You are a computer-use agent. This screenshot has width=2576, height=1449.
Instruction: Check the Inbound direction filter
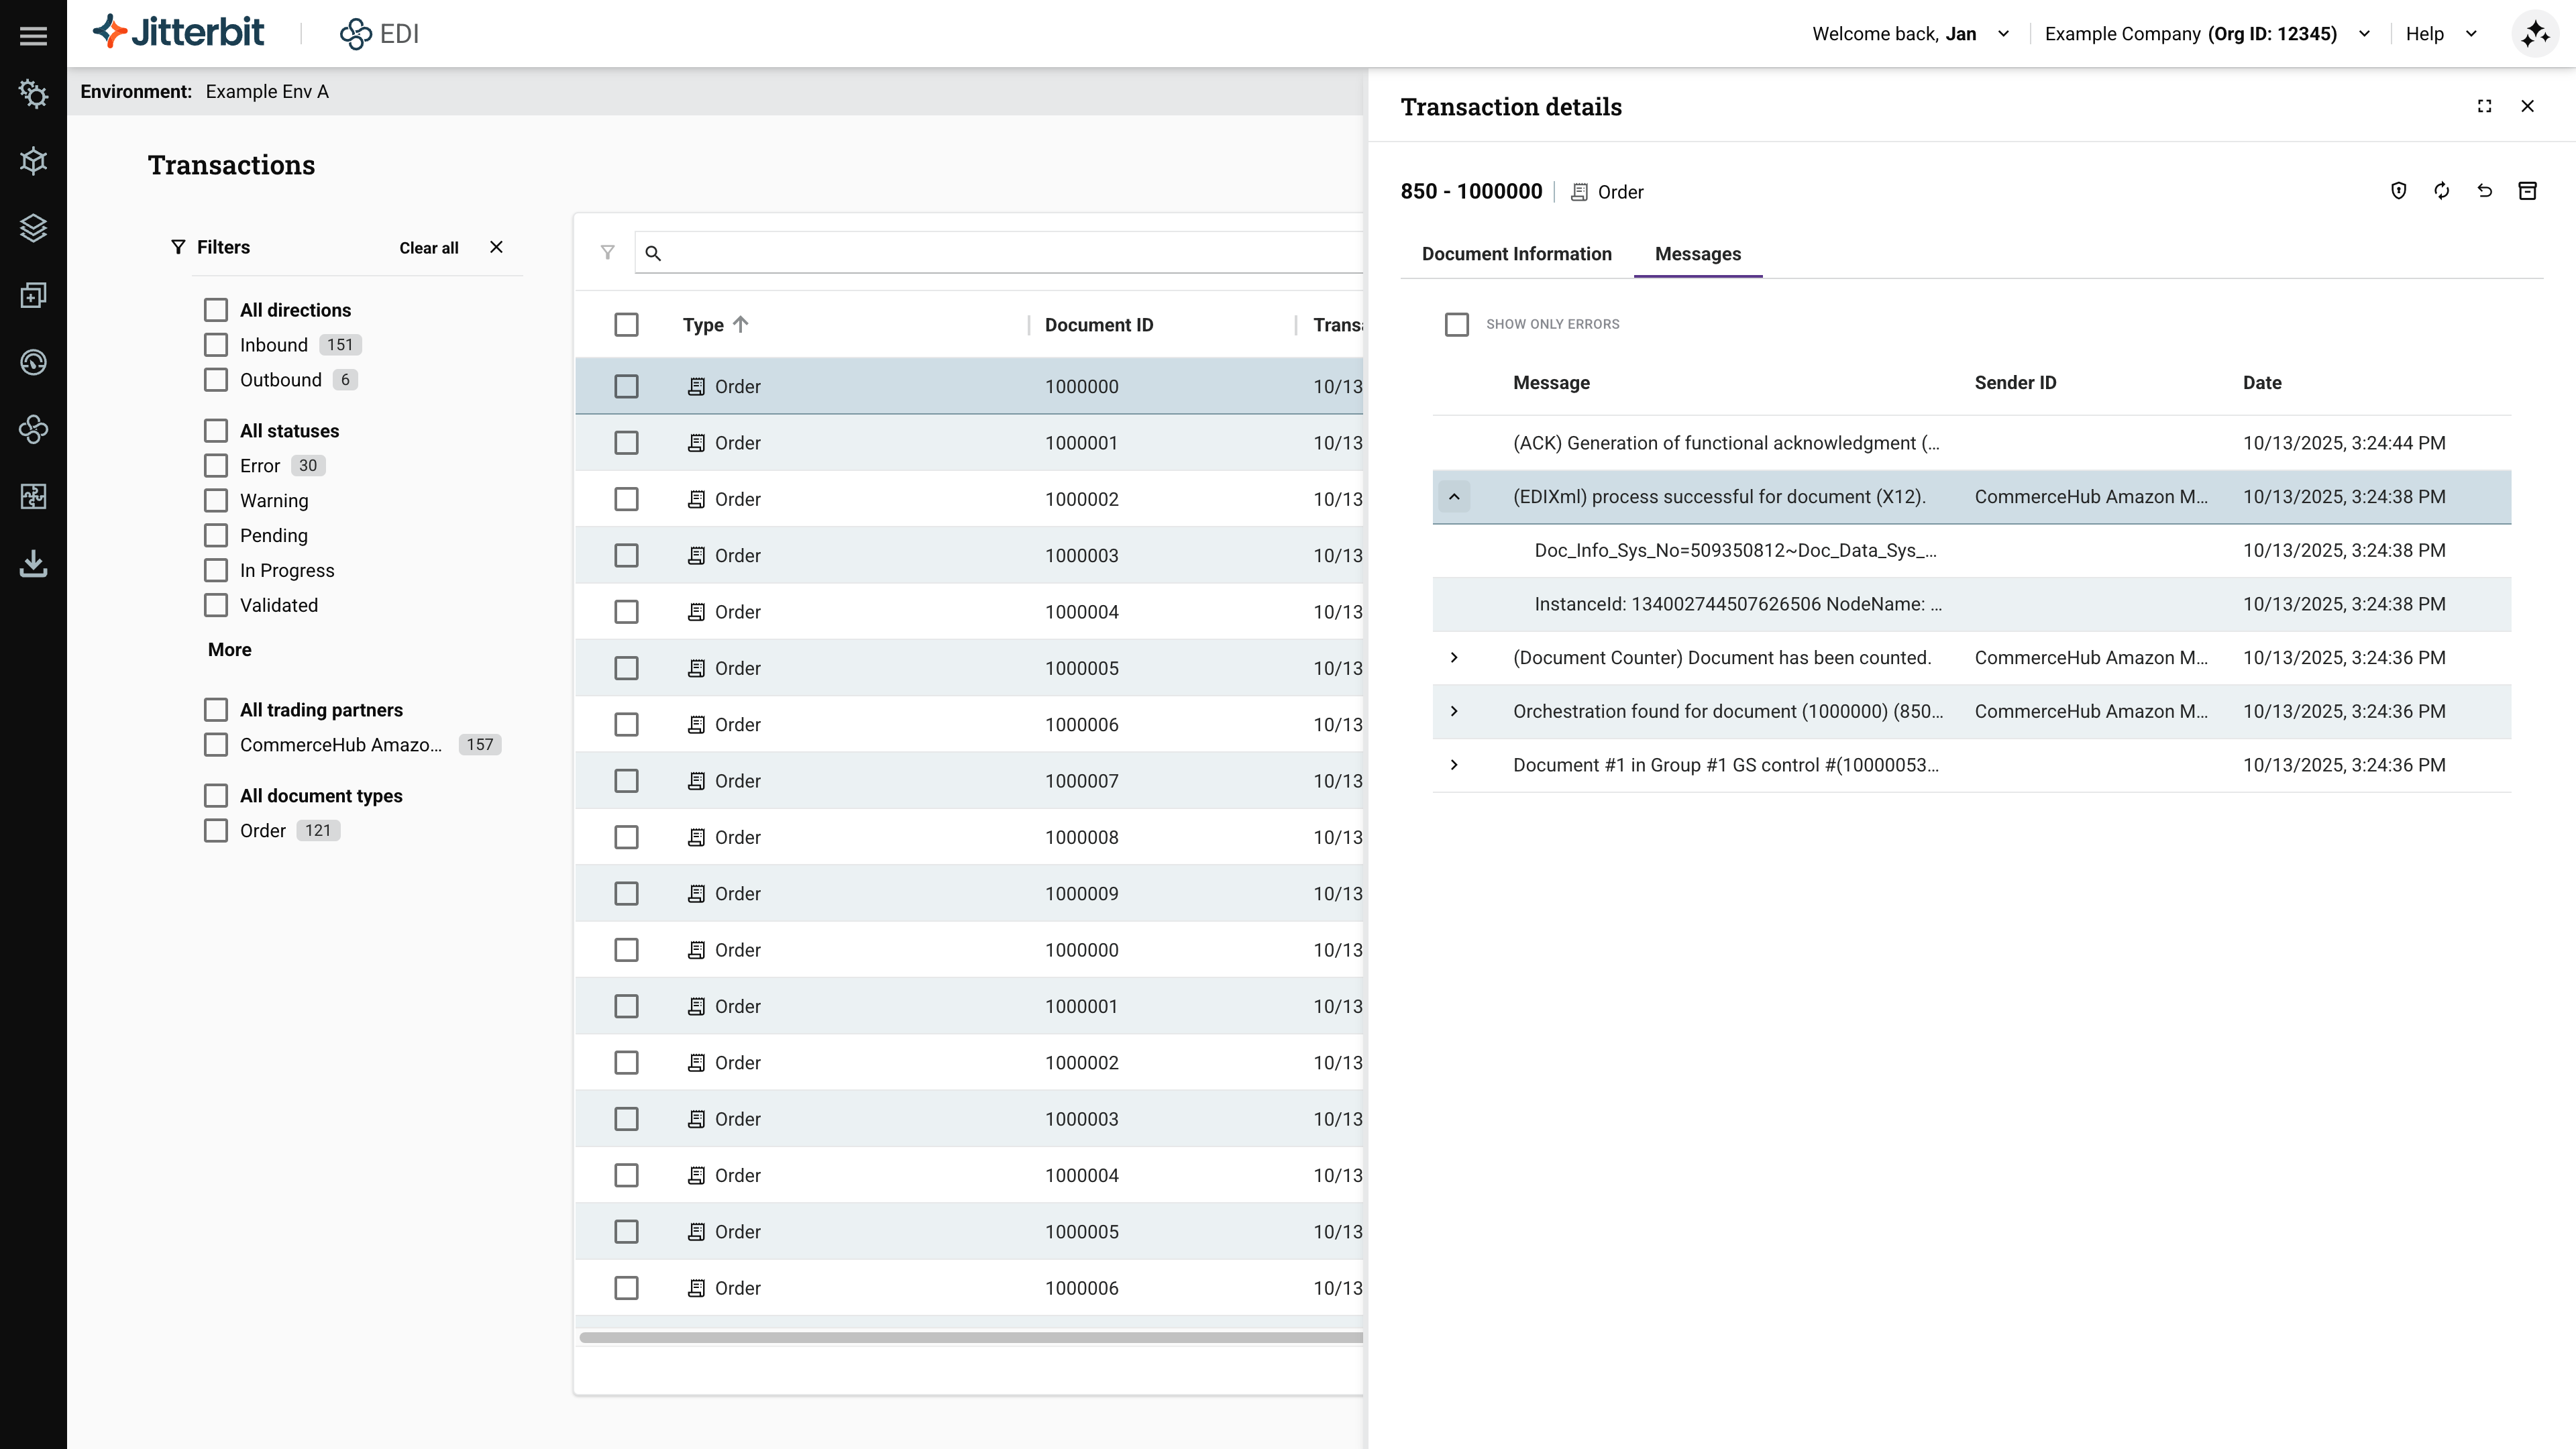coord(215,345)
